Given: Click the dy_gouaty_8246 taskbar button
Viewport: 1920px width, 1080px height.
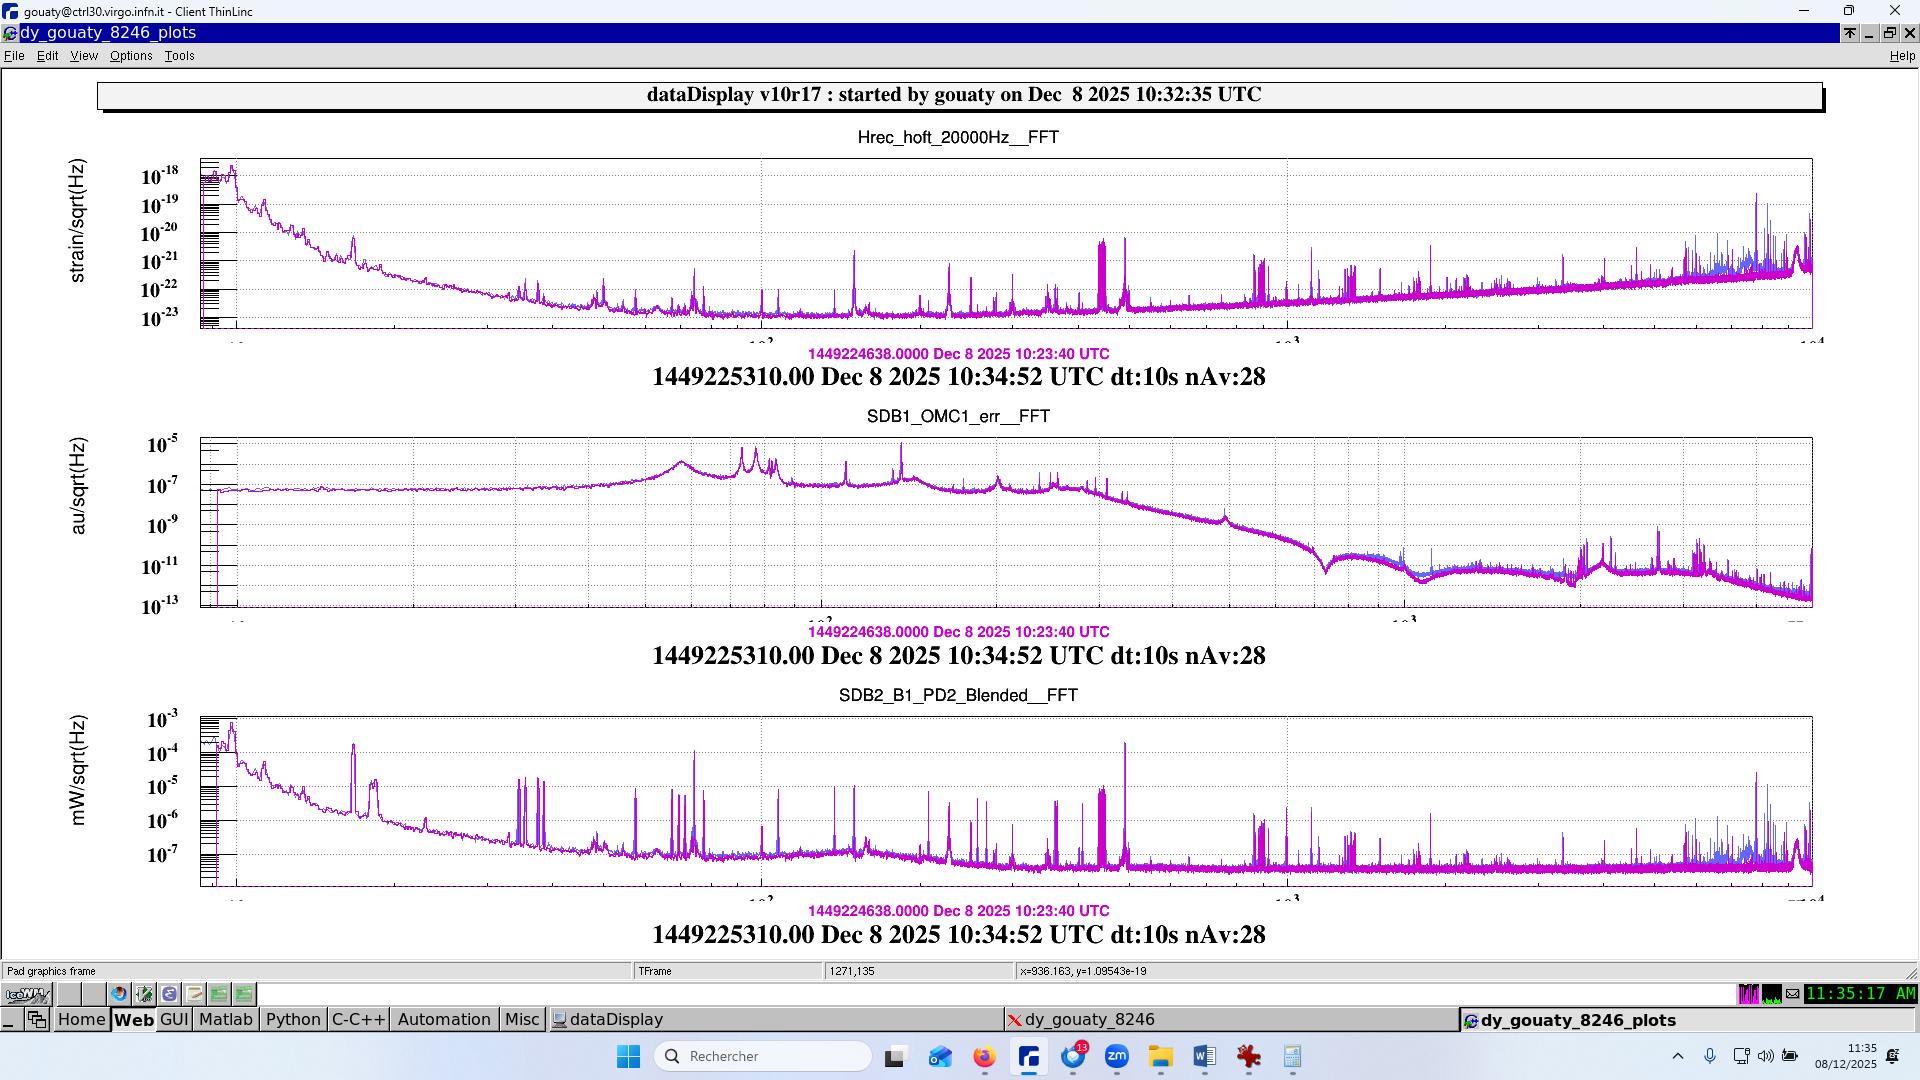Looking at the screenshot, I should coord(1089,1020).
